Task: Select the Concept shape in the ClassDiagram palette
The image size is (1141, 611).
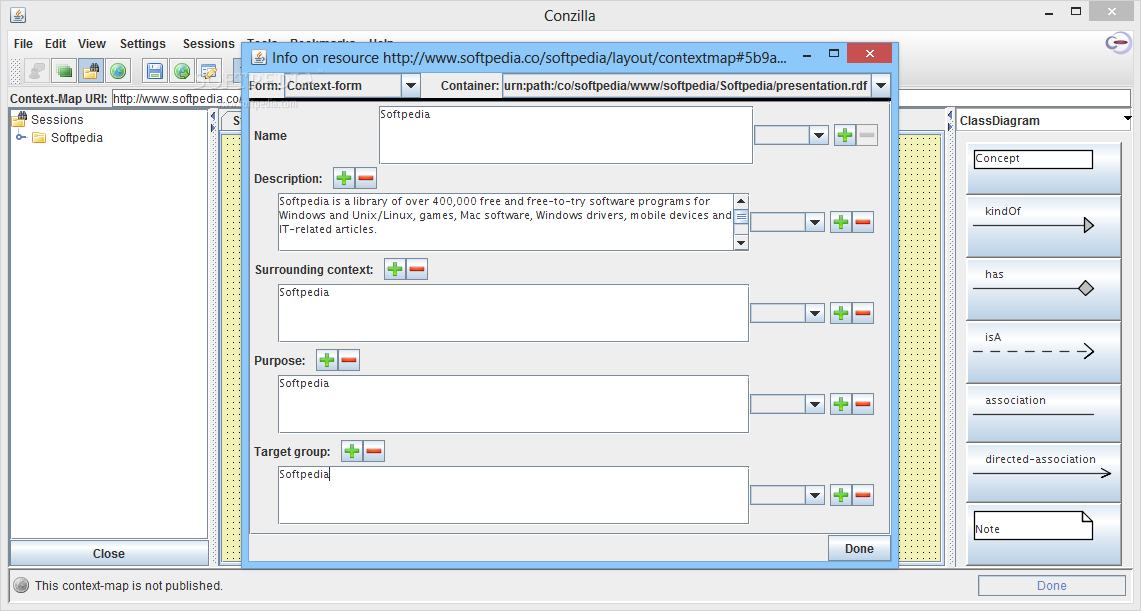Action: point(1043,168)
